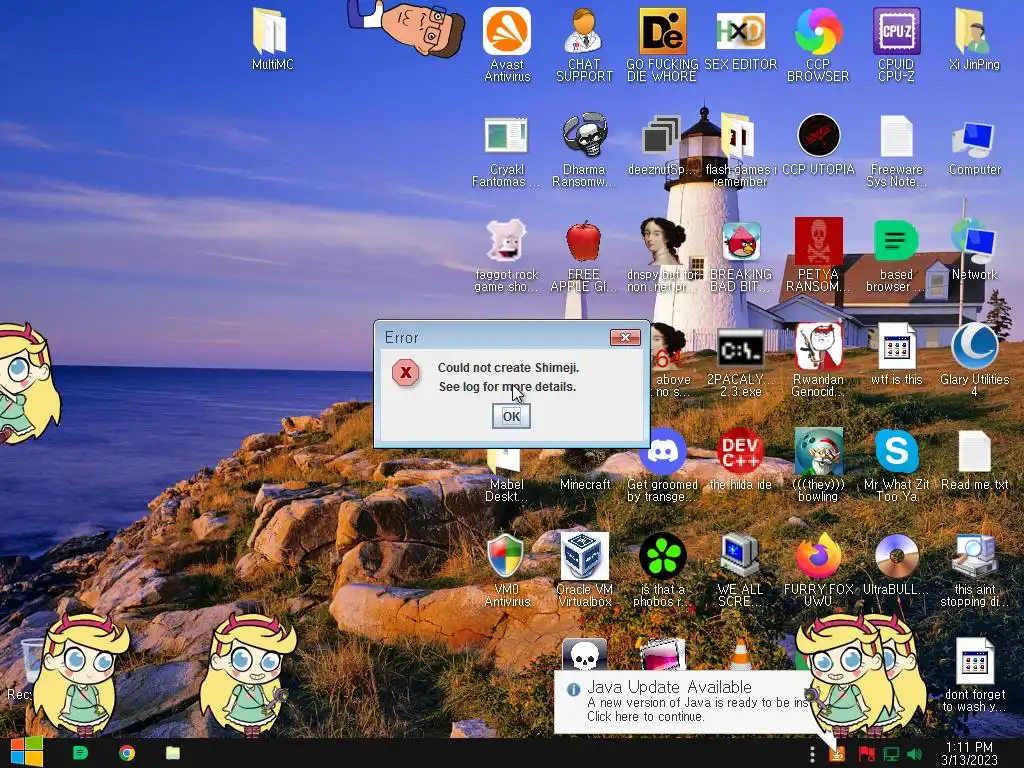Open the UltraBULL... disc icon

(896, 566)
